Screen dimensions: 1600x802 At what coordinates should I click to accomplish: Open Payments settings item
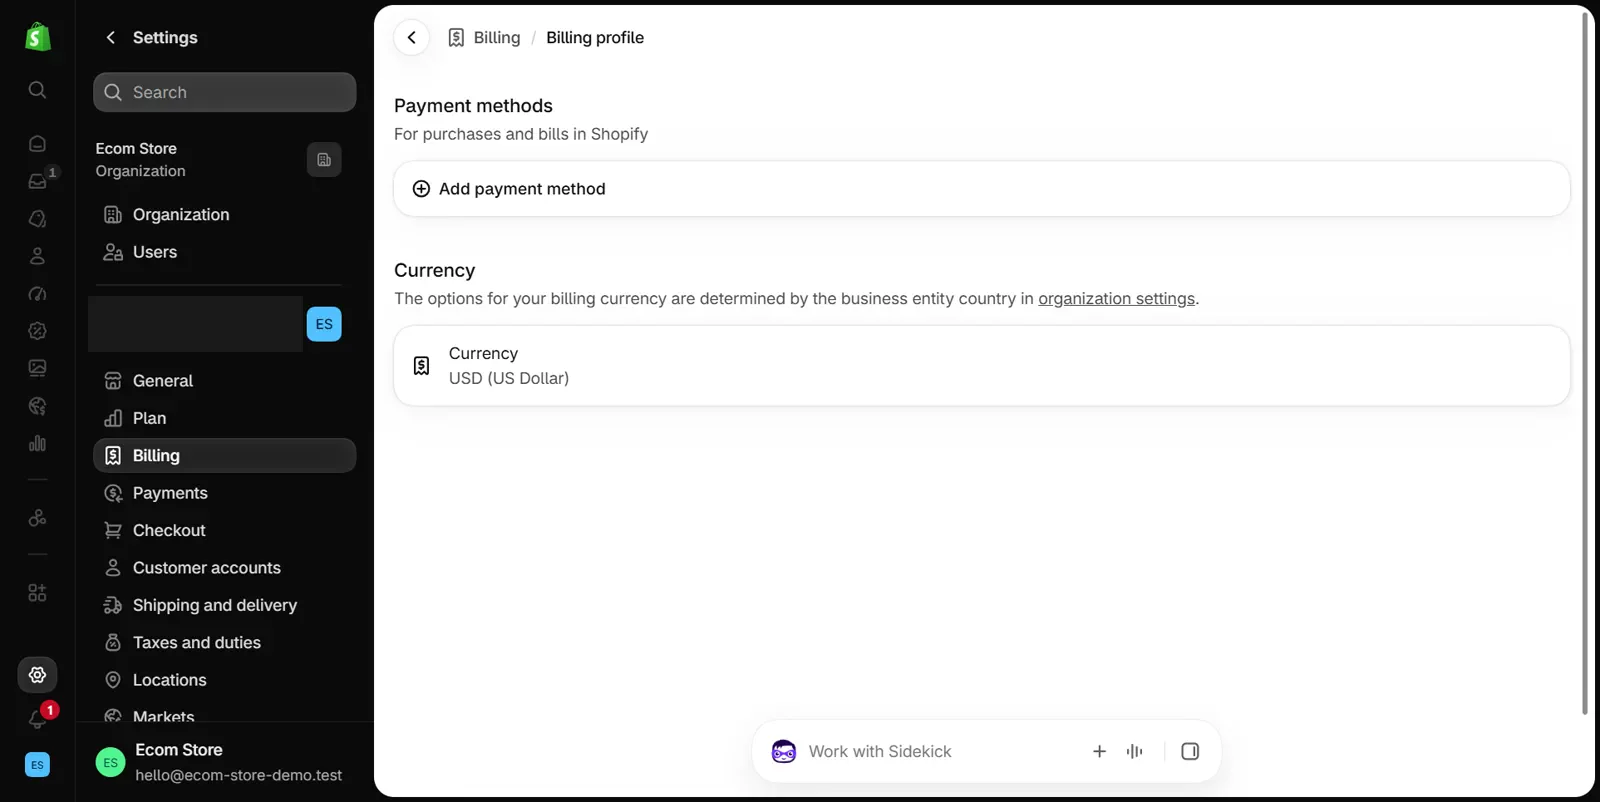[225, 493]
